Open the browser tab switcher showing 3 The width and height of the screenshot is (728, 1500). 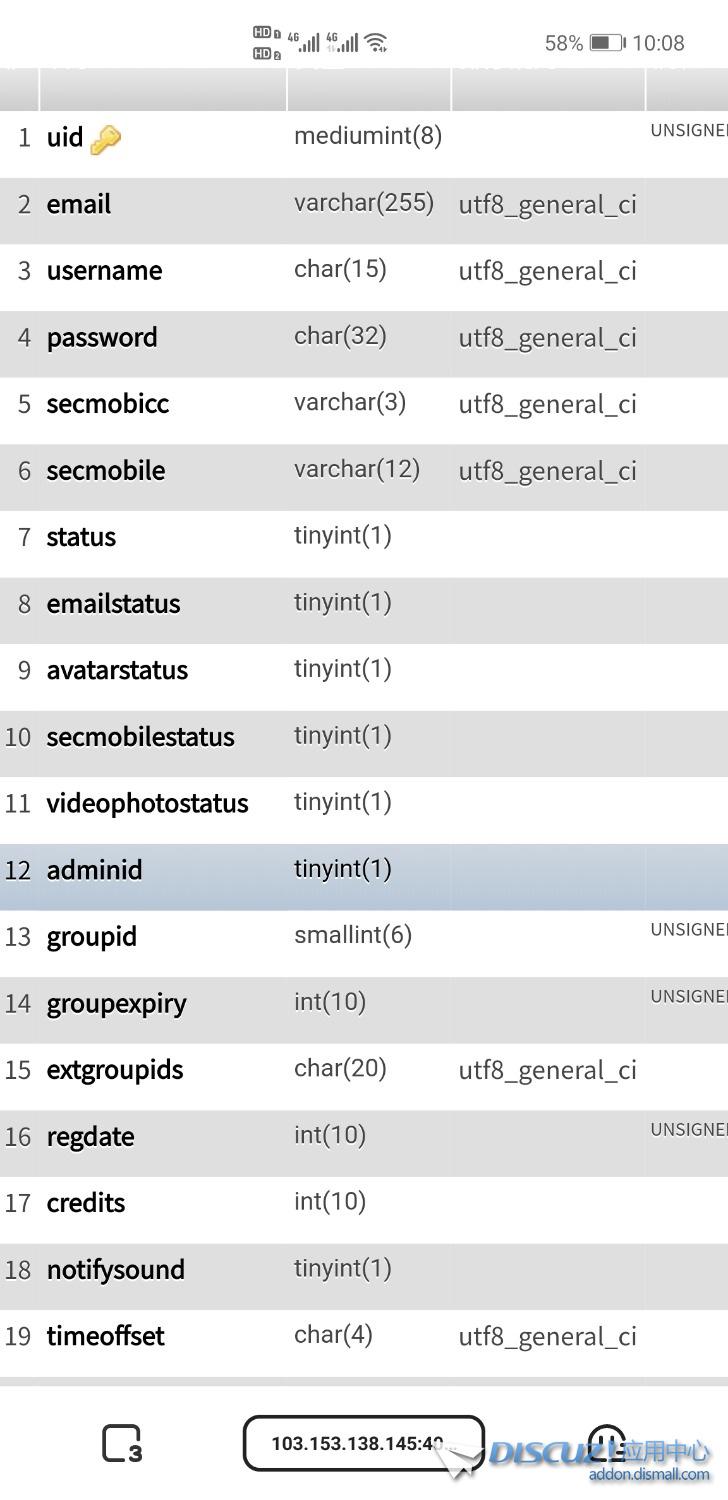coord(122,1442)
